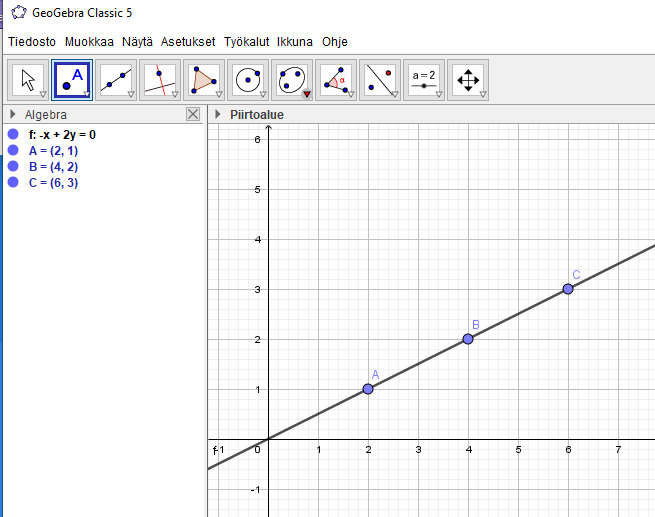Toggle visibility circle for point C
The width and height of the screenshot is (655, 517).
pyautogui.click(x=13, y=182)
